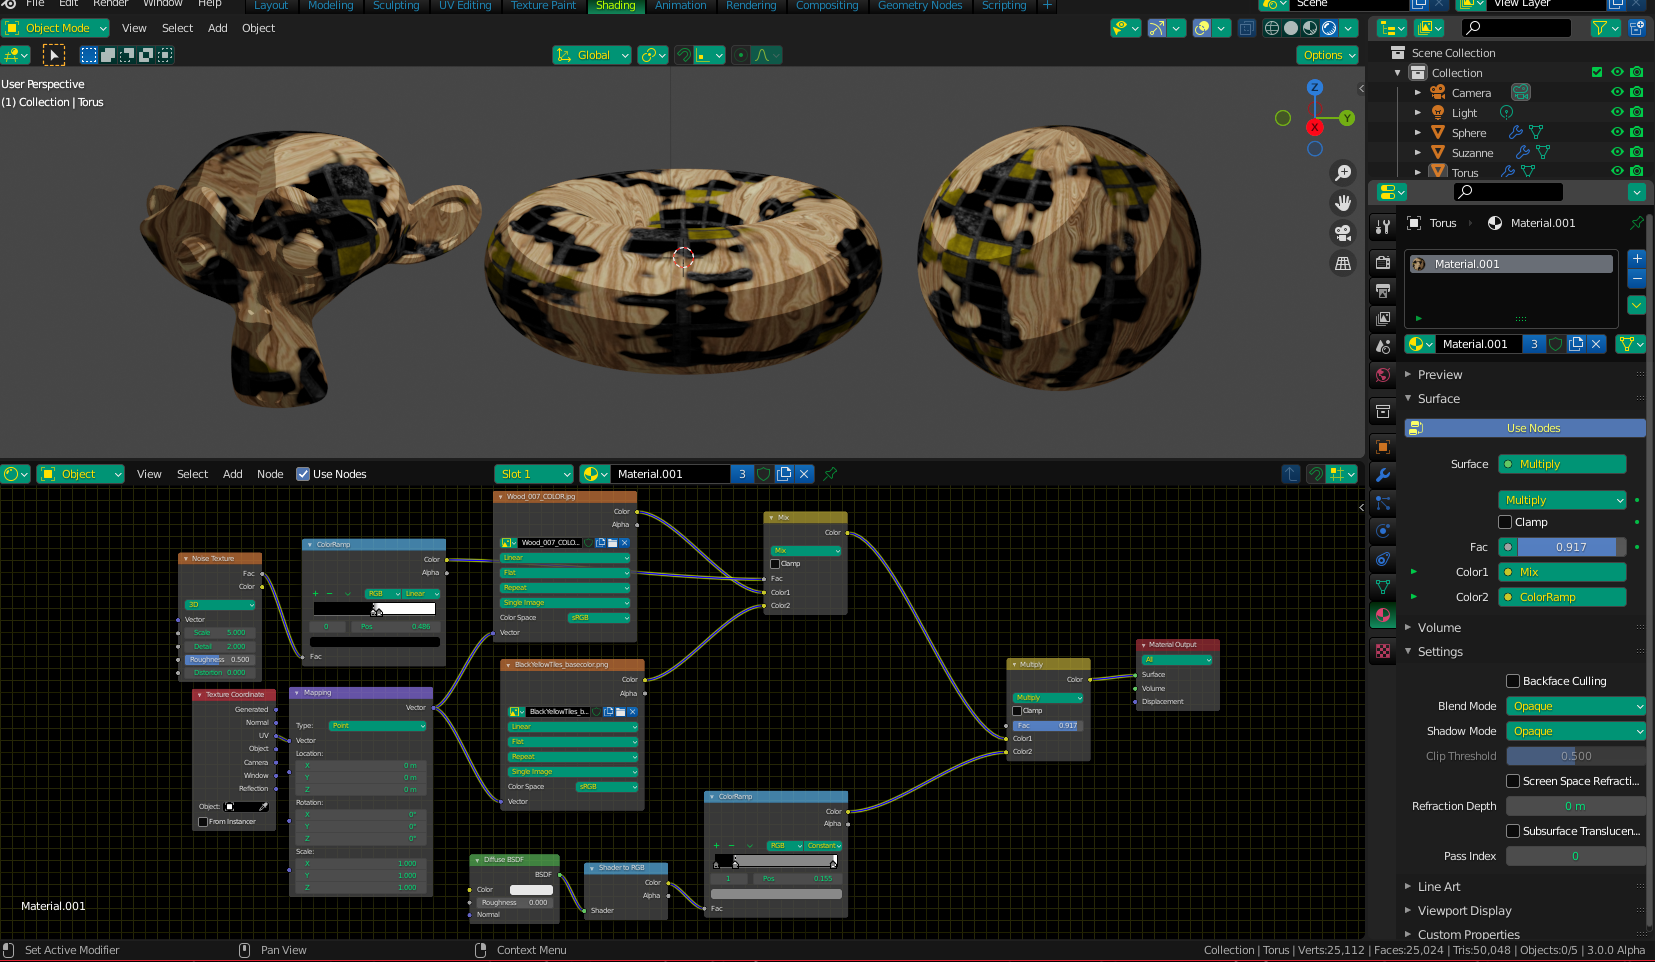Screen dimensions: 1655x962
Task: Click the Color1 Mix input button
Action: point(1562,572)
